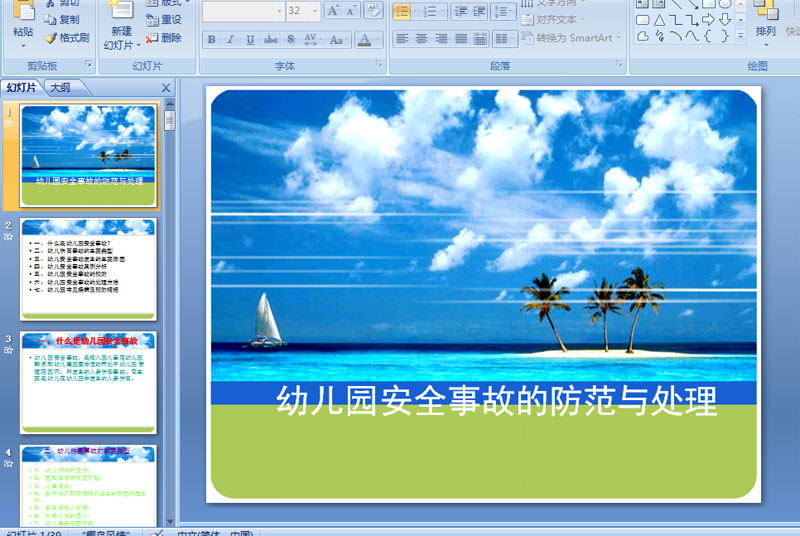800x536 pixels.
Task: Click the font color A swatch button
Action: tap(362, 40)
